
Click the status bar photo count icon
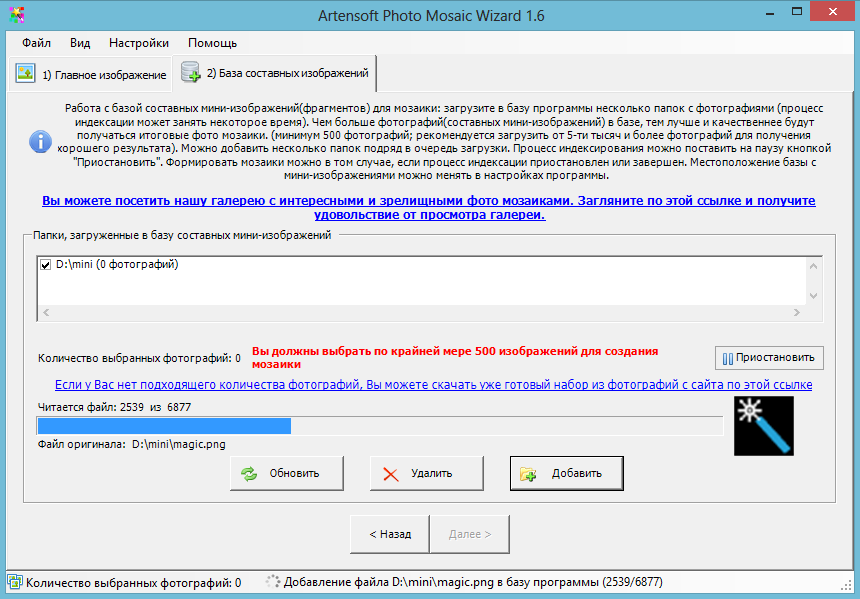pyautogui.click(x=15, y=583)
